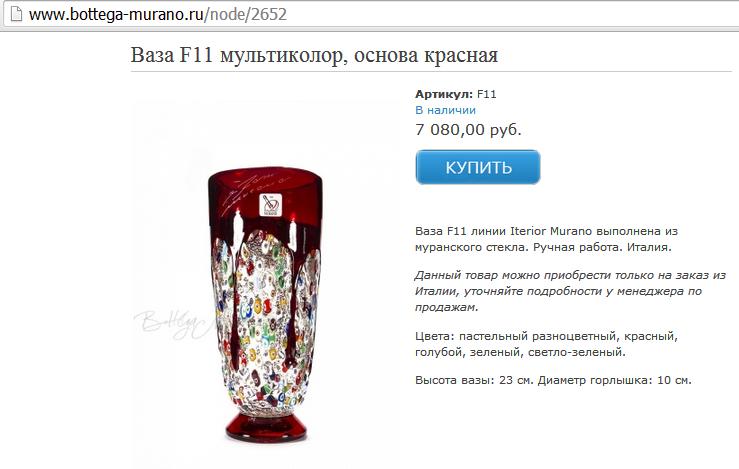Screen dimensions: 739x469
Task: Click the Bottega signature watermark on photo
Action: [x=172, y=324]
